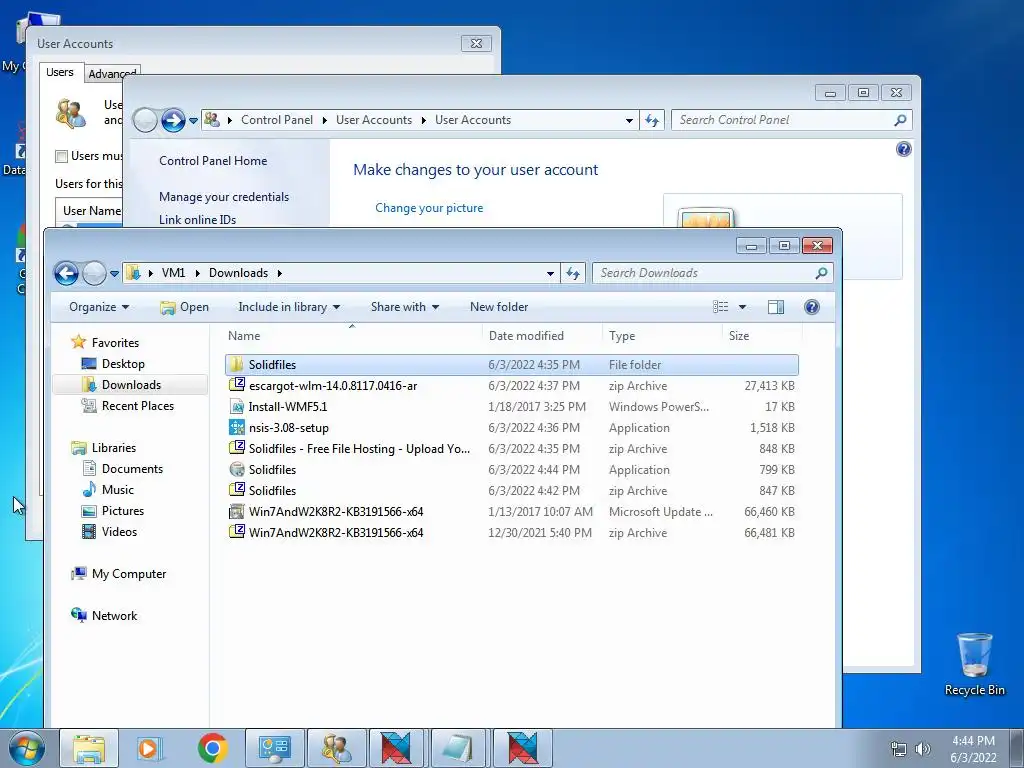1024x768 pixels.
Task: Sort by the Date modified column
Action: click(542, 336)
